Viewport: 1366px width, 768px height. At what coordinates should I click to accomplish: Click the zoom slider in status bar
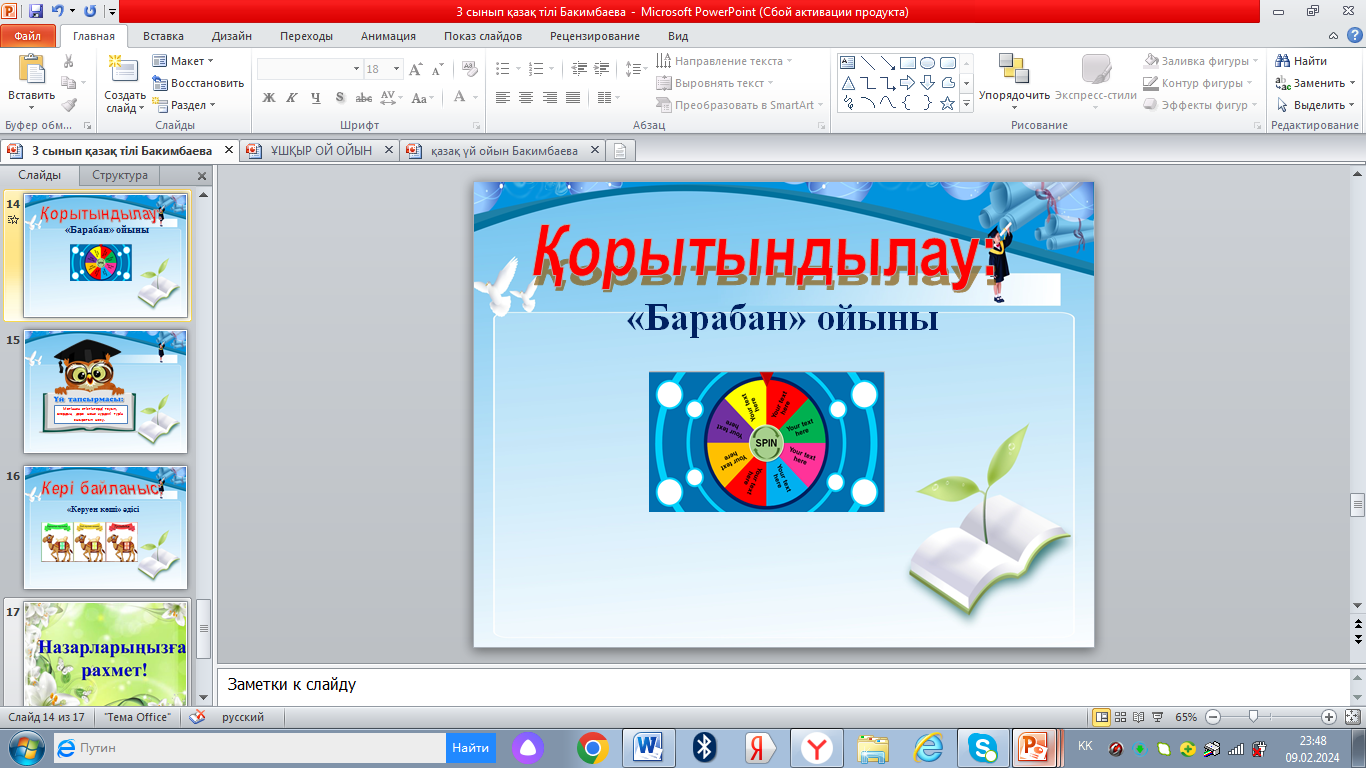(x=1253, y=717)
